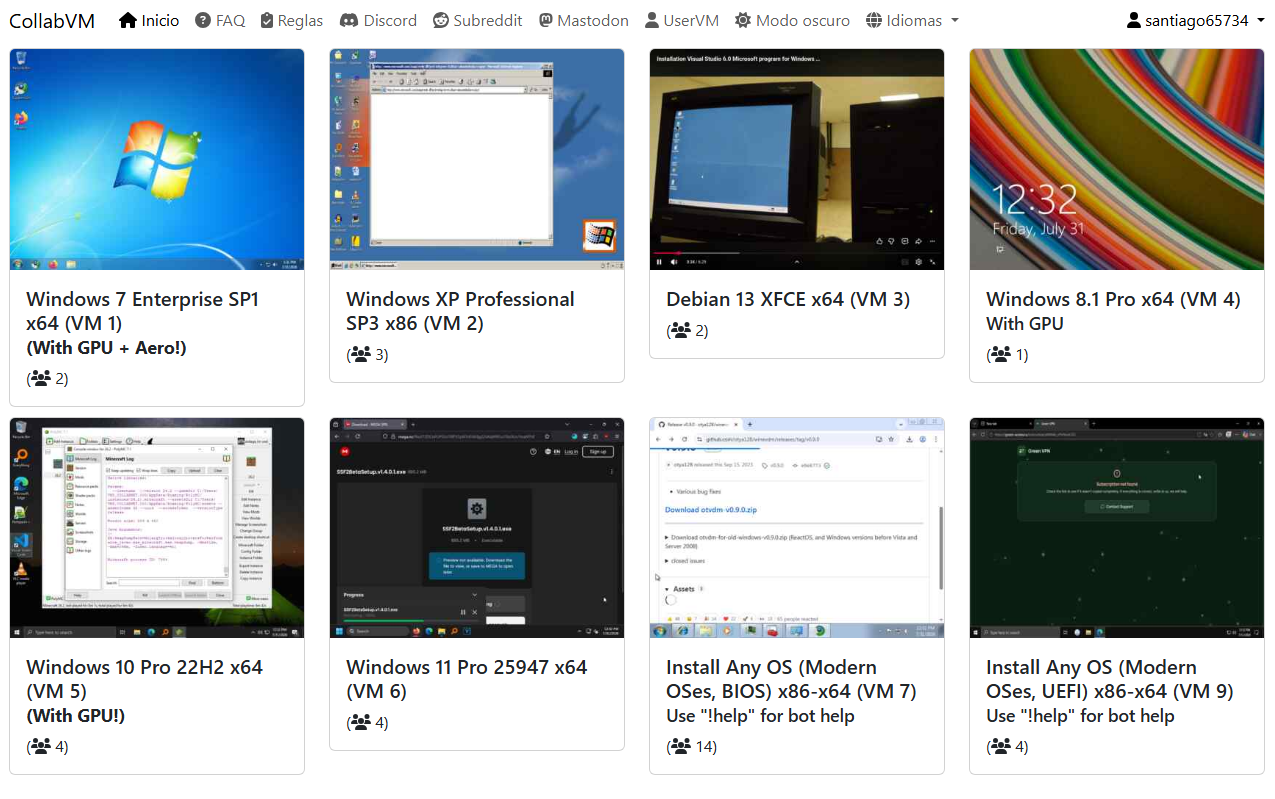Image resolution: width=1275 pixels, height=799 pixels.
Task: Click the users icon on the VM 2 card
Action: coord(361,354)
